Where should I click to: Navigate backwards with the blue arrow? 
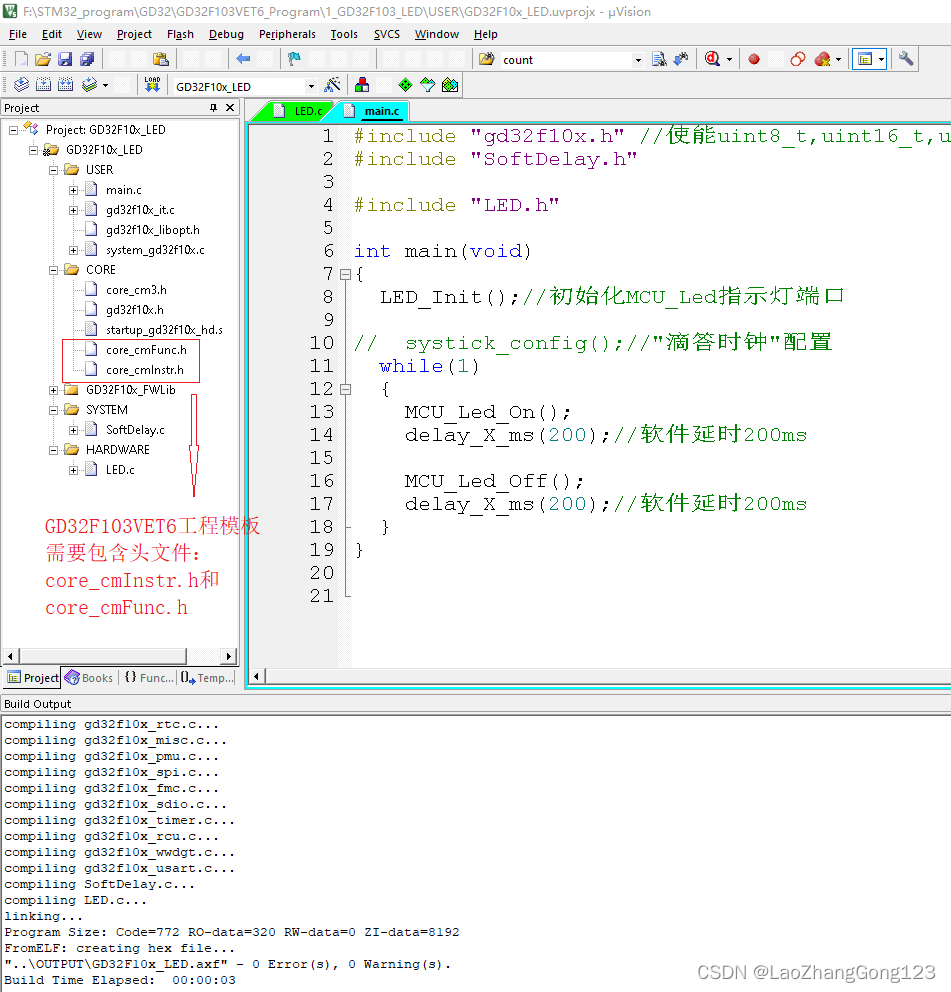point(243,59)
